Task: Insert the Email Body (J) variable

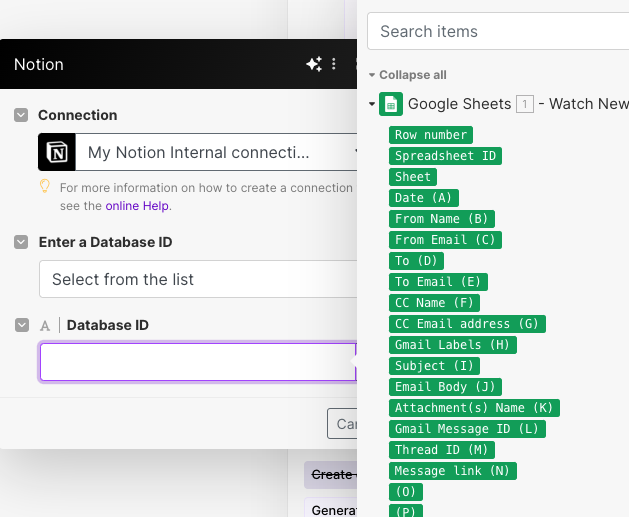Action: tap(445, 387)
